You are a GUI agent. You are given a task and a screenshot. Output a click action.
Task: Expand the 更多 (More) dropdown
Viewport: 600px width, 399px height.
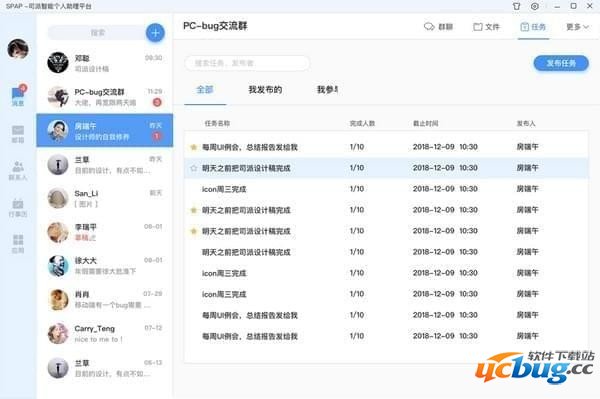point(577,27)
